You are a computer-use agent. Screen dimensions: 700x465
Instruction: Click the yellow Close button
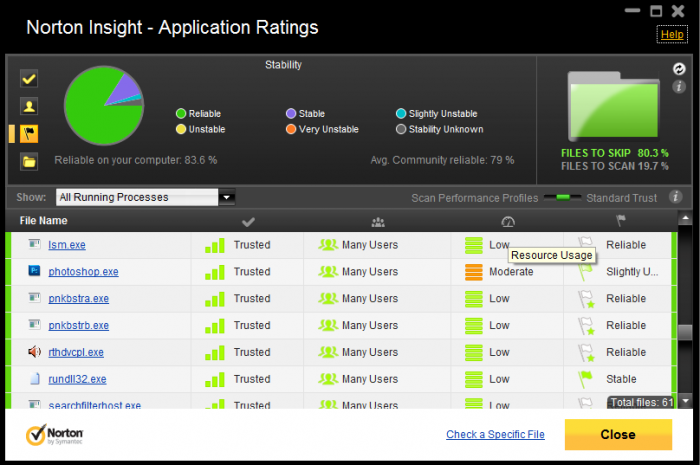[618, 434]
